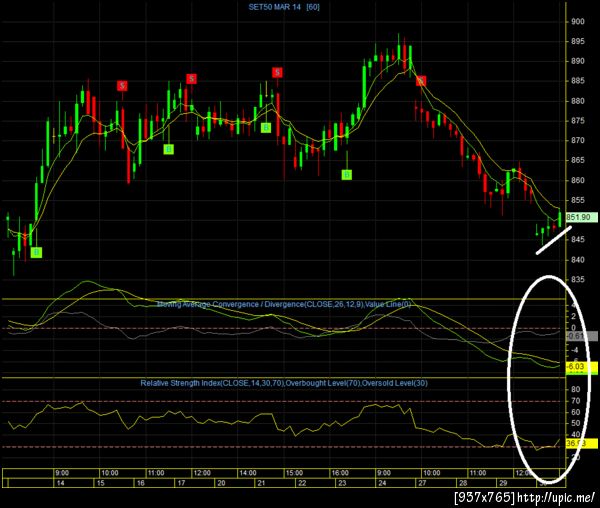
Task: Click the 885 price axis label
Action: (578, 81)
